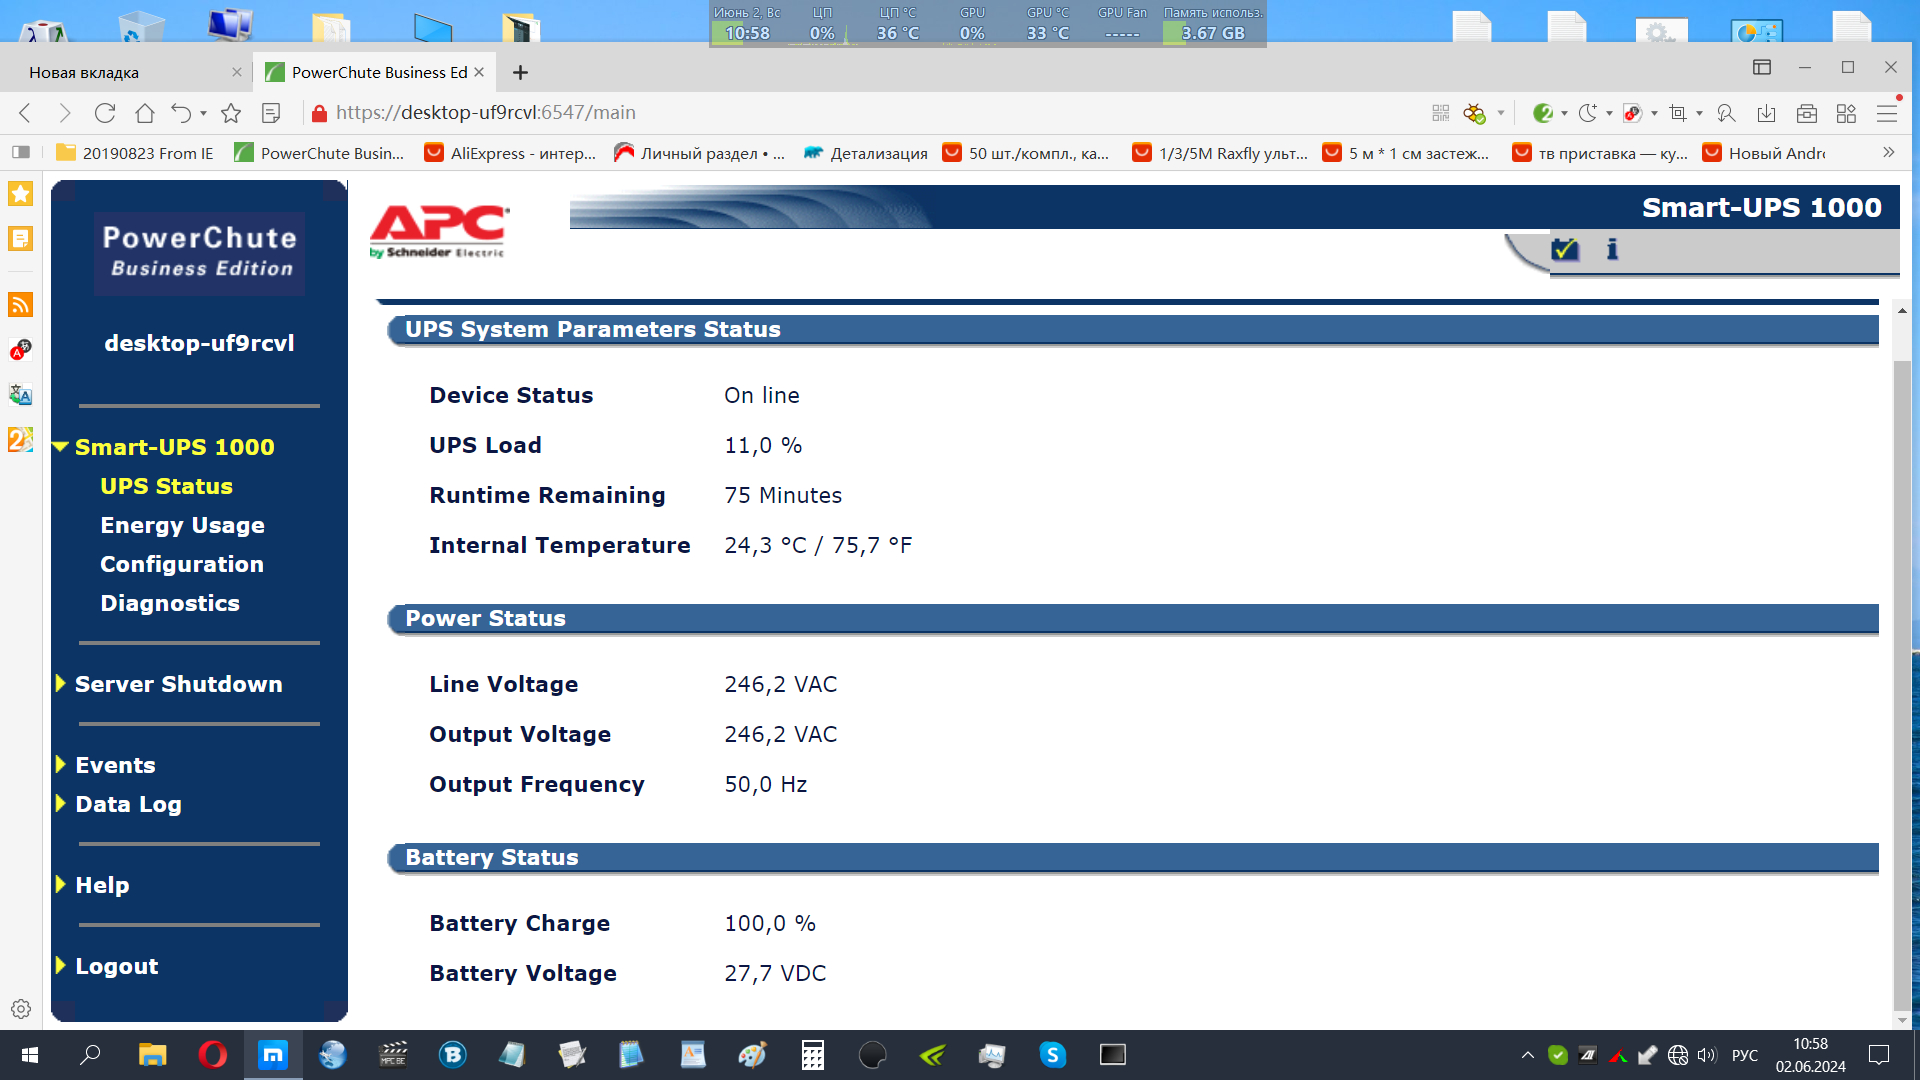Click the blue information 'i' icon

[1612, 249]
